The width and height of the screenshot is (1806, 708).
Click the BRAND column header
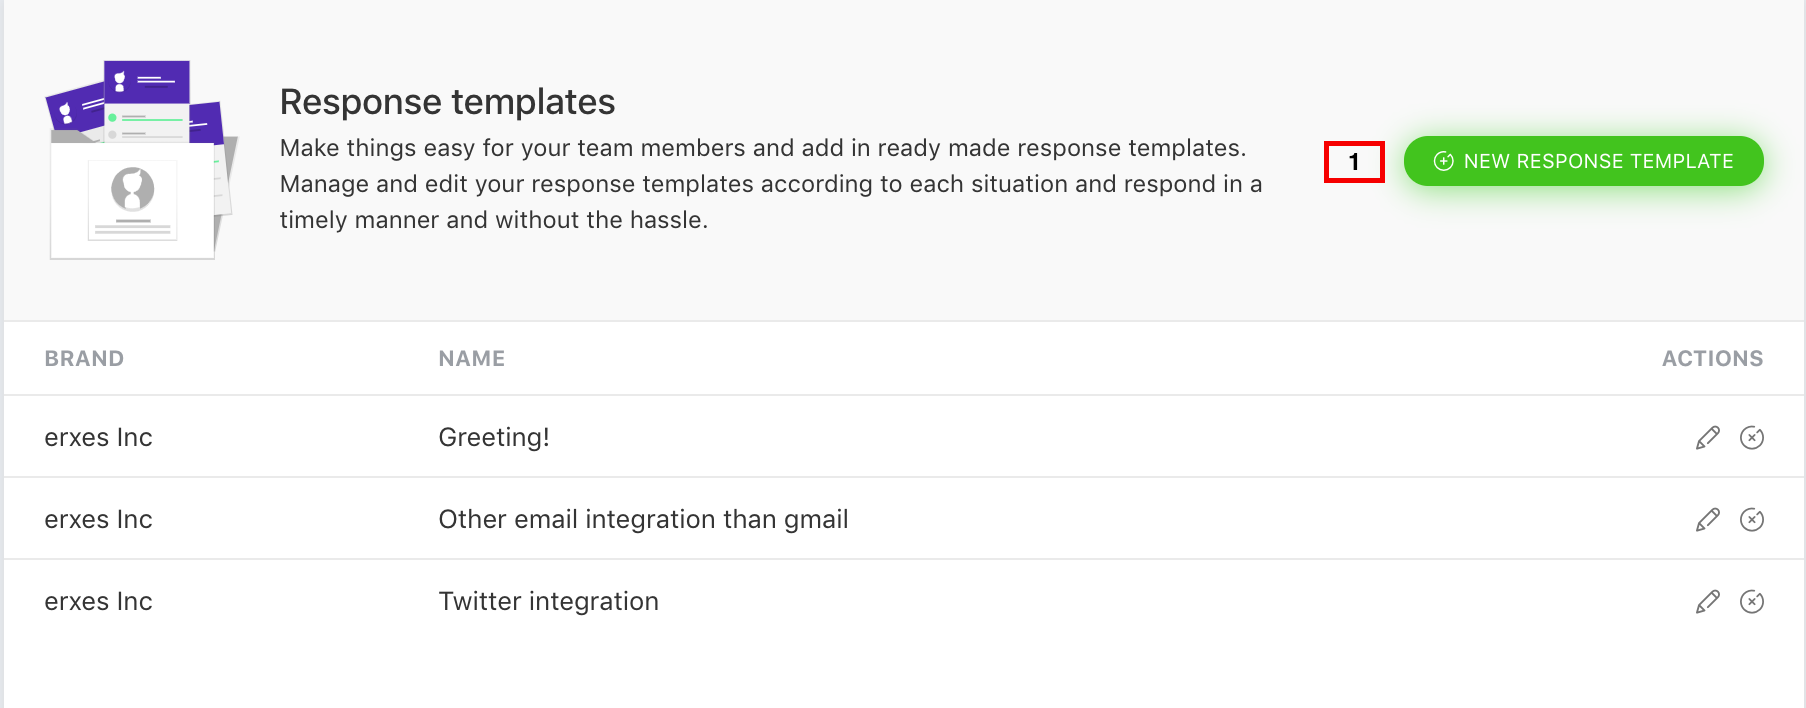84,358
